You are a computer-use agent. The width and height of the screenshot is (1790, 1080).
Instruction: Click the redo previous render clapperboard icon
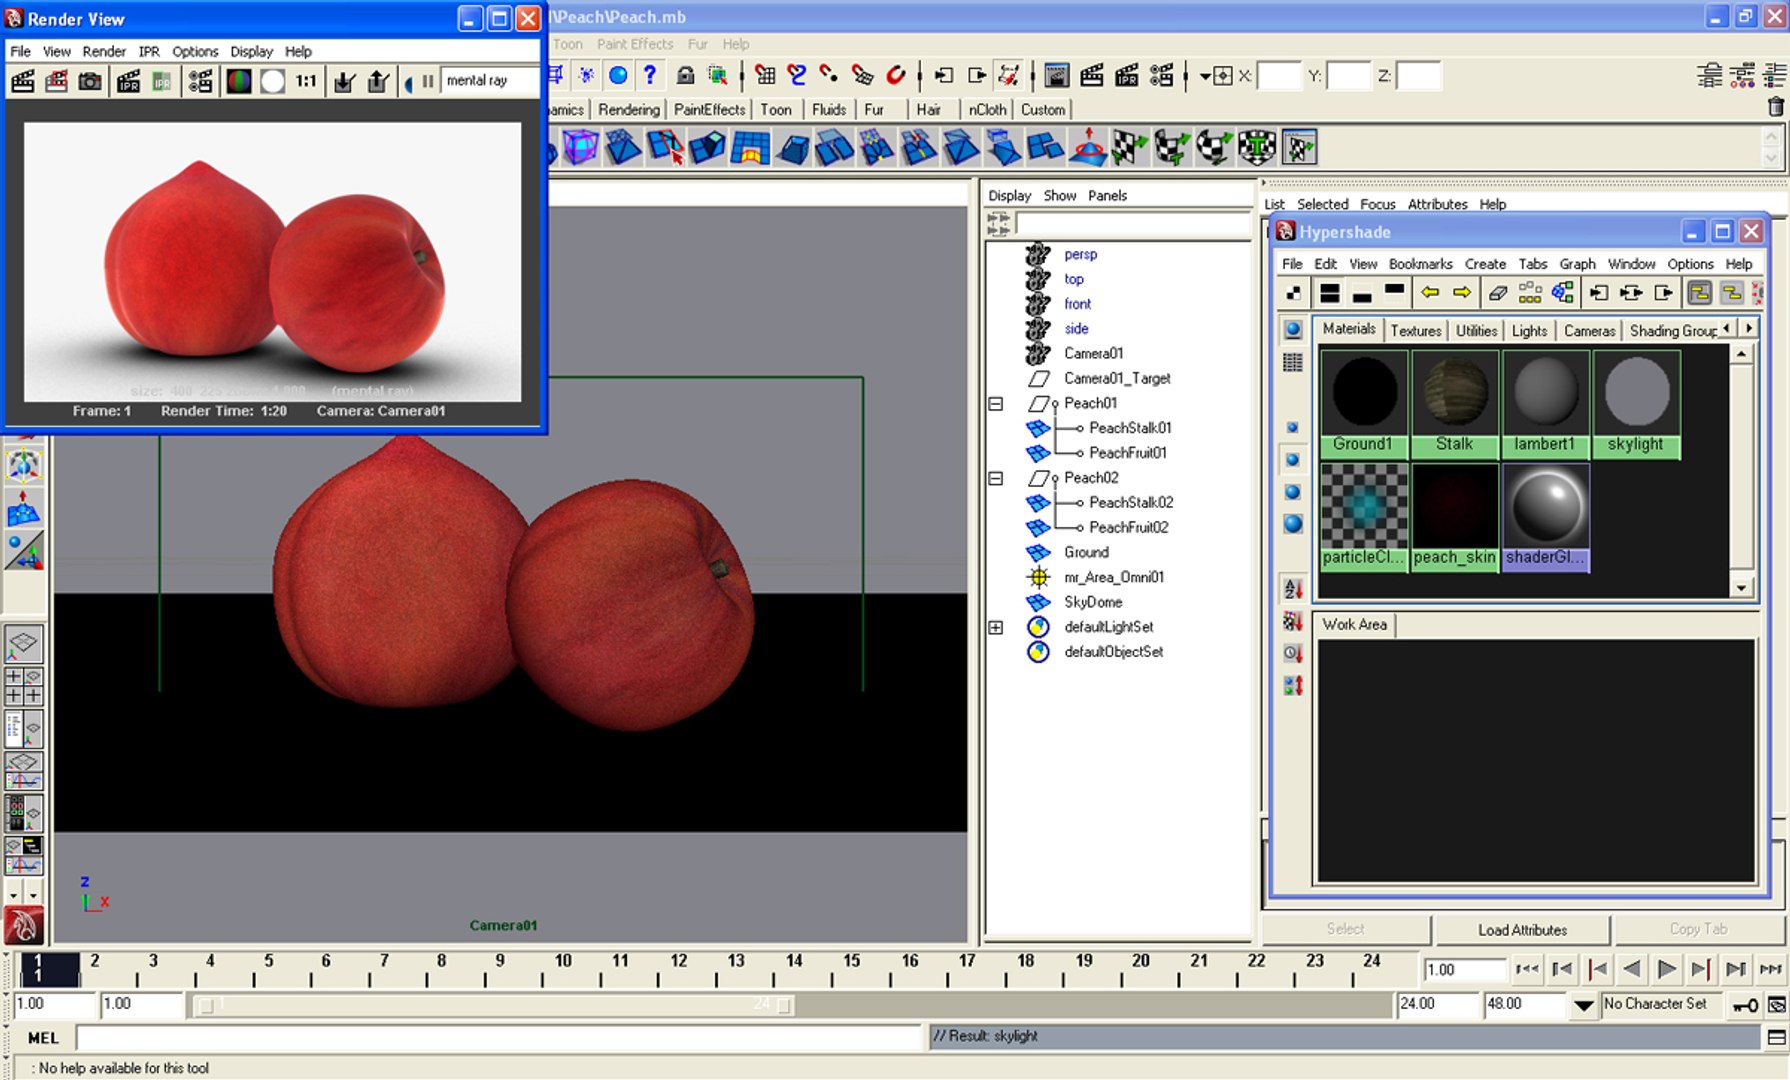[22, 81]
